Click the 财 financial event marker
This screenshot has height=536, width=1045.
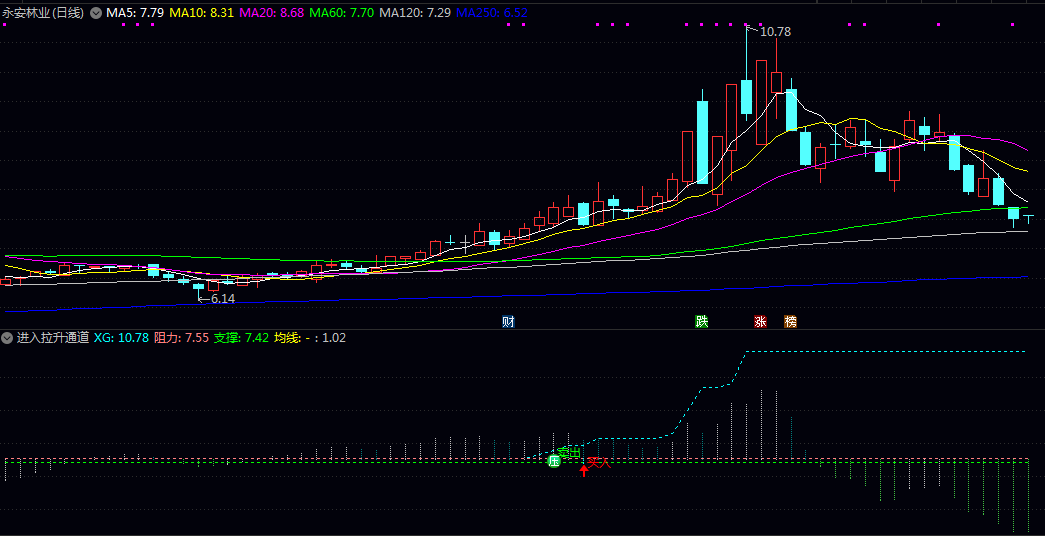(x=508, y=322)
